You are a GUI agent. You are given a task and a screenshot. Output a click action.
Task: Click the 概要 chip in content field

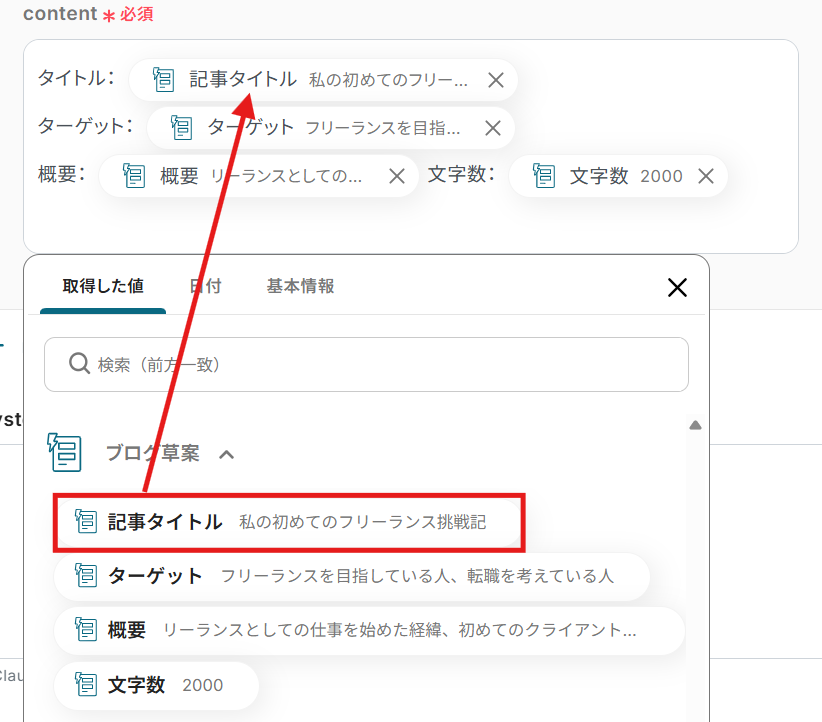(258, 176)
